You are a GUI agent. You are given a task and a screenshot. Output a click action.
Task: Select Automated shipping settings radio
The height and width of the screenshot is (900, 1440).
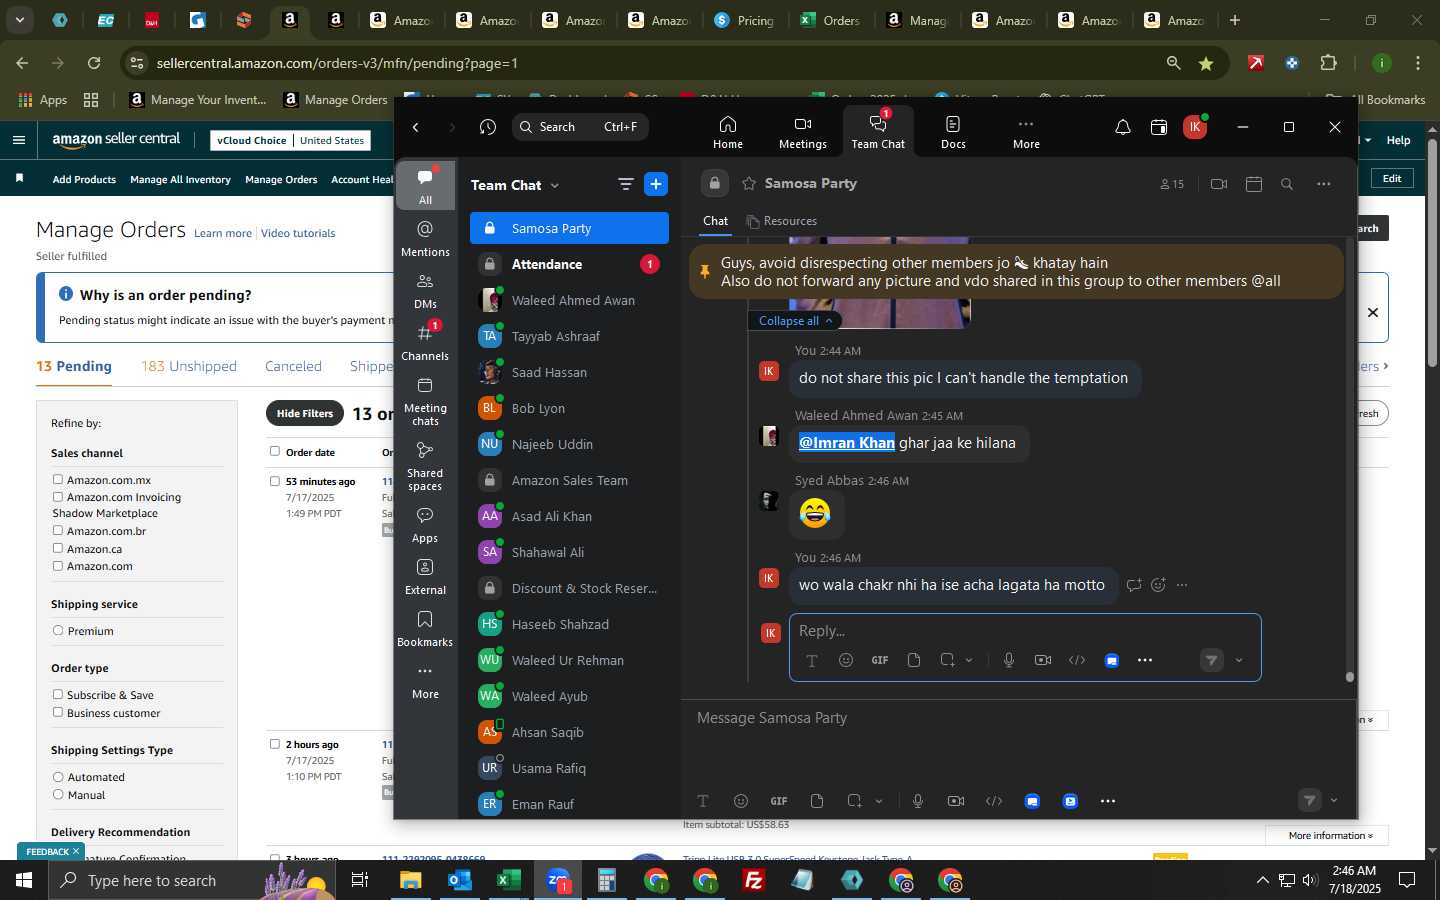tap(58, 777)
